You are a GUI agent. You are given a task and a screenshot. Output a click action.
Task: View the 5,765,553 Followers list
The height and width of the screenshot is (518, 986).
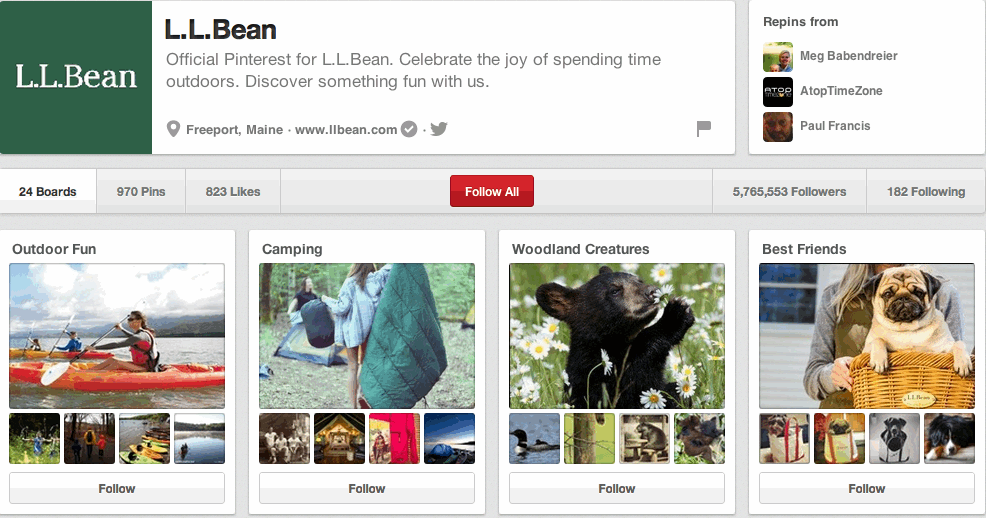pyautogui.click(x=789, y=191)
